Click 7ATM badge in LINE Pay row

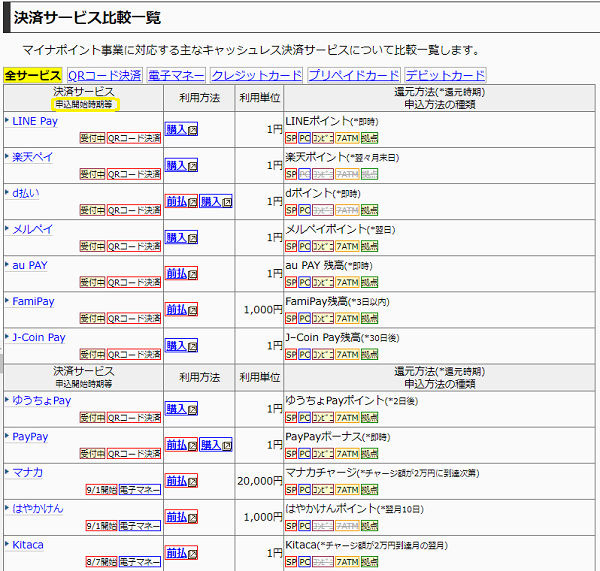(x=347, y=138)
